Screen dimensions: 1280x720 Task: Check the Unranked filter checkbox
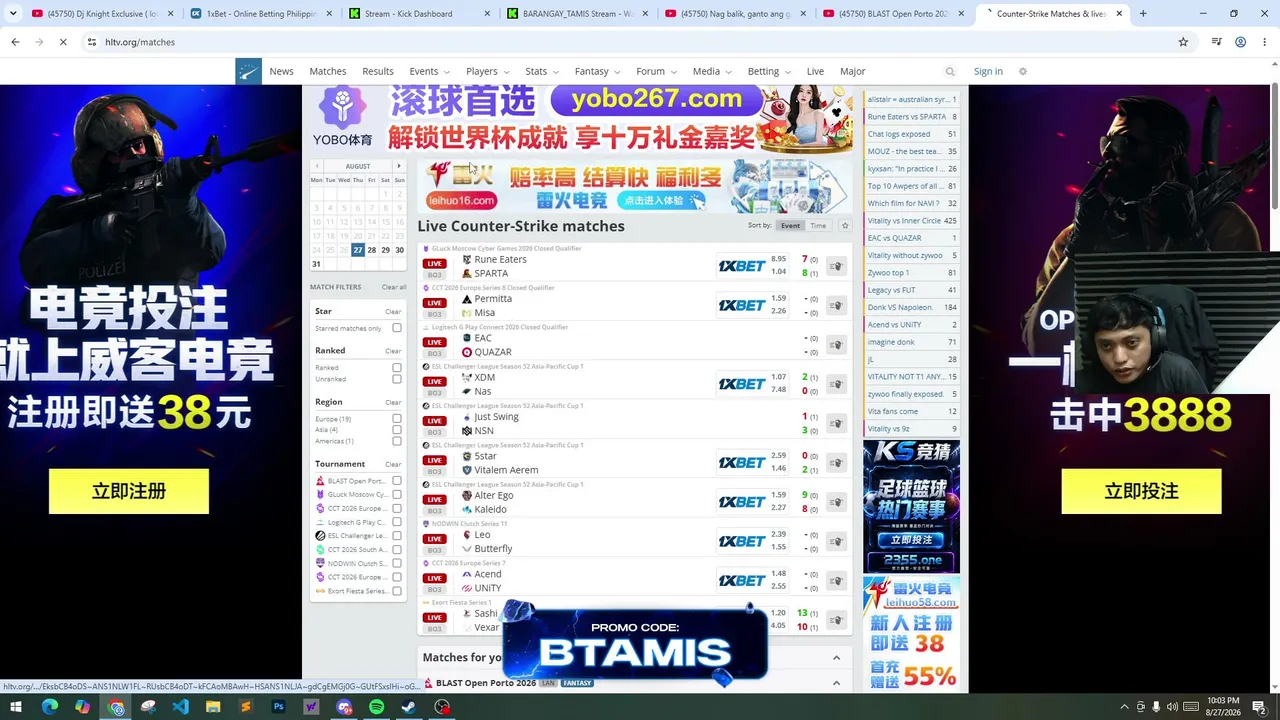tap(397, 379)
